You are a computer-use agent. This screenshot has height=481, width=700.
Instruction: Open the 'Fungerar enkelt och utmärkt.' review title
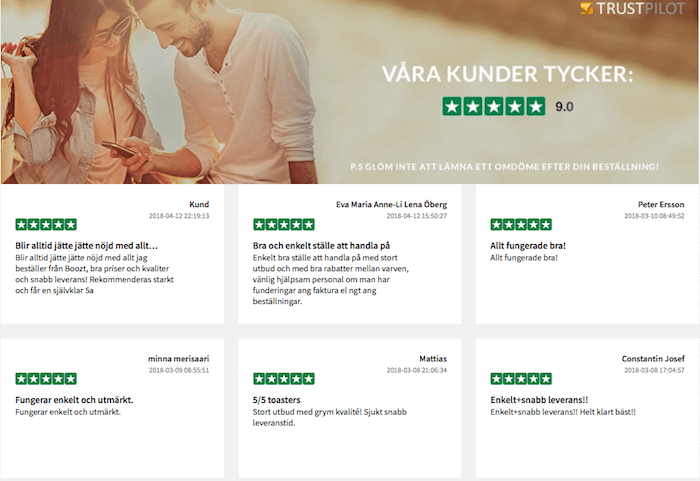click(x=74, y=400)
